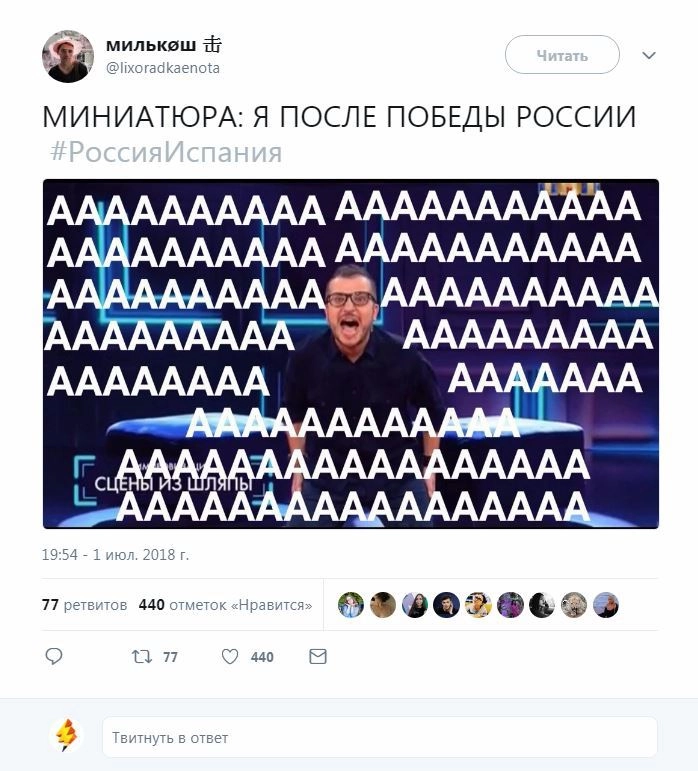This screenshot has height=771, width=698.
Task: Open @lixoradkaenota profile handle
Action: [163, 68]
